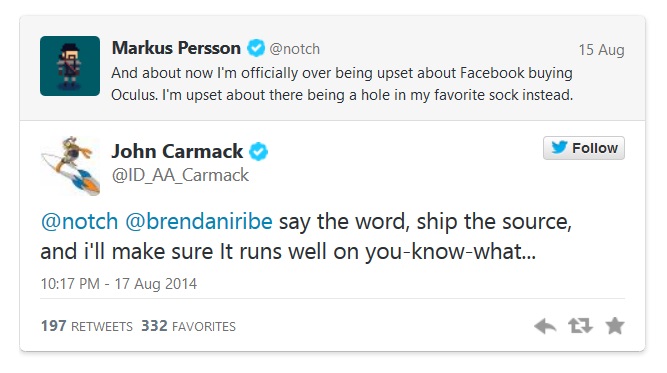This screenshot has height=373, width=667.
Task: Click the Twitter bird in Follow button
Action: tap(559, 147)
